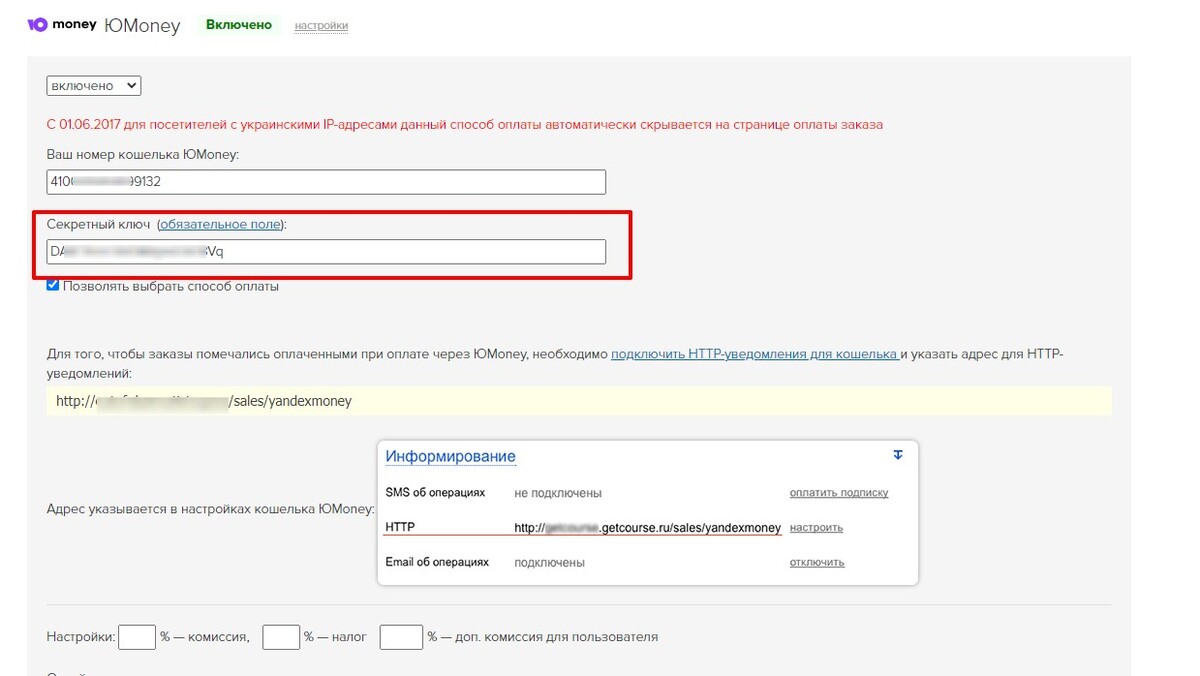Click the ЮMoney purple logo icon

click(36, 25)
